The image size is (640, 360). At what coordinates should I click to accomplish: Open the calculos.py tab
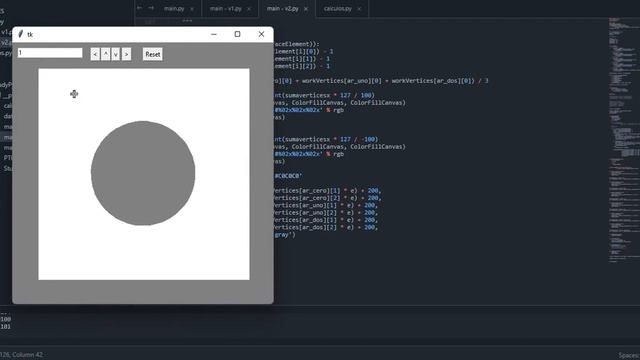338,9
